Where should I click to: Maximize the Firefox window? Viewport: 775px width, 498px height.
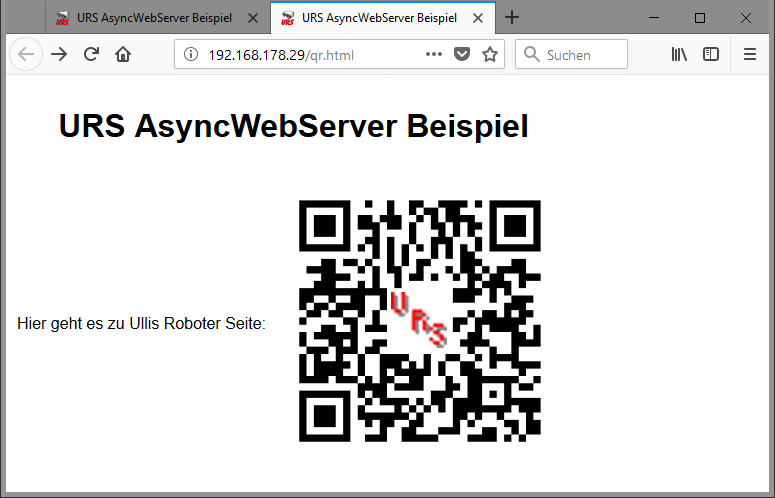(700, 18)
